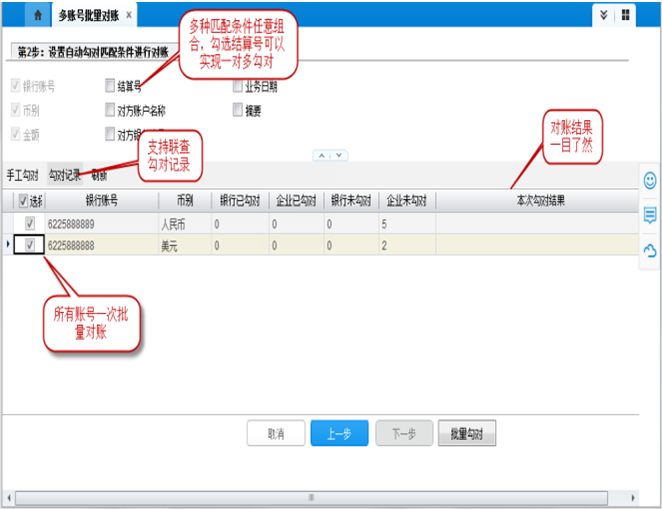Switch to the 手工勾对 tab
The image size is (662, 509).
coord(22,175)
